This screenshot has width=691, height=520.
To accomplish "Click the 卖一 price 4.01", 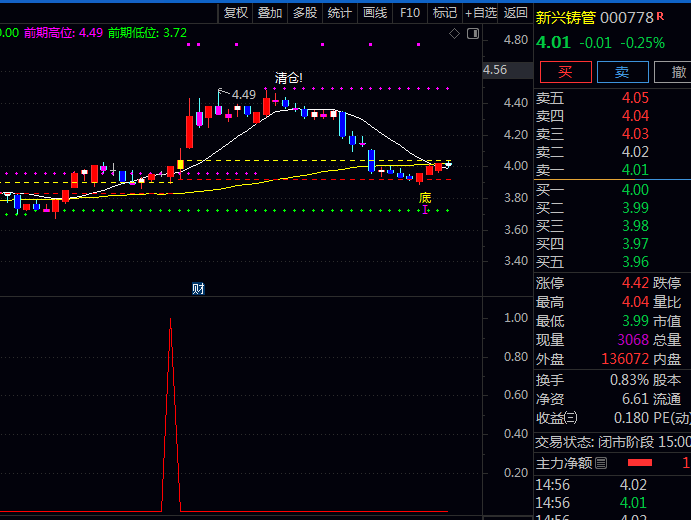I will tap(635, 170).
